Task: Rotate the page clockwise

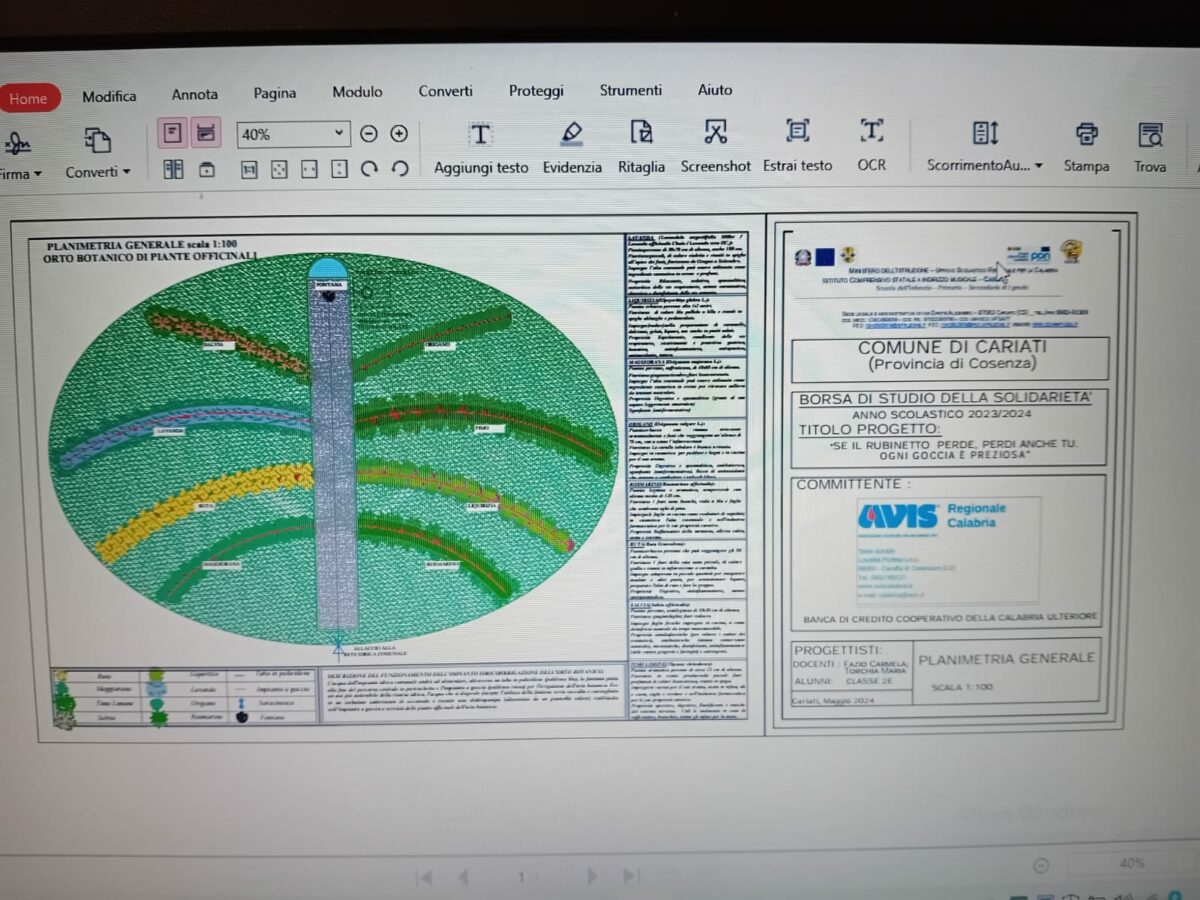Action: tap(369, 169)
